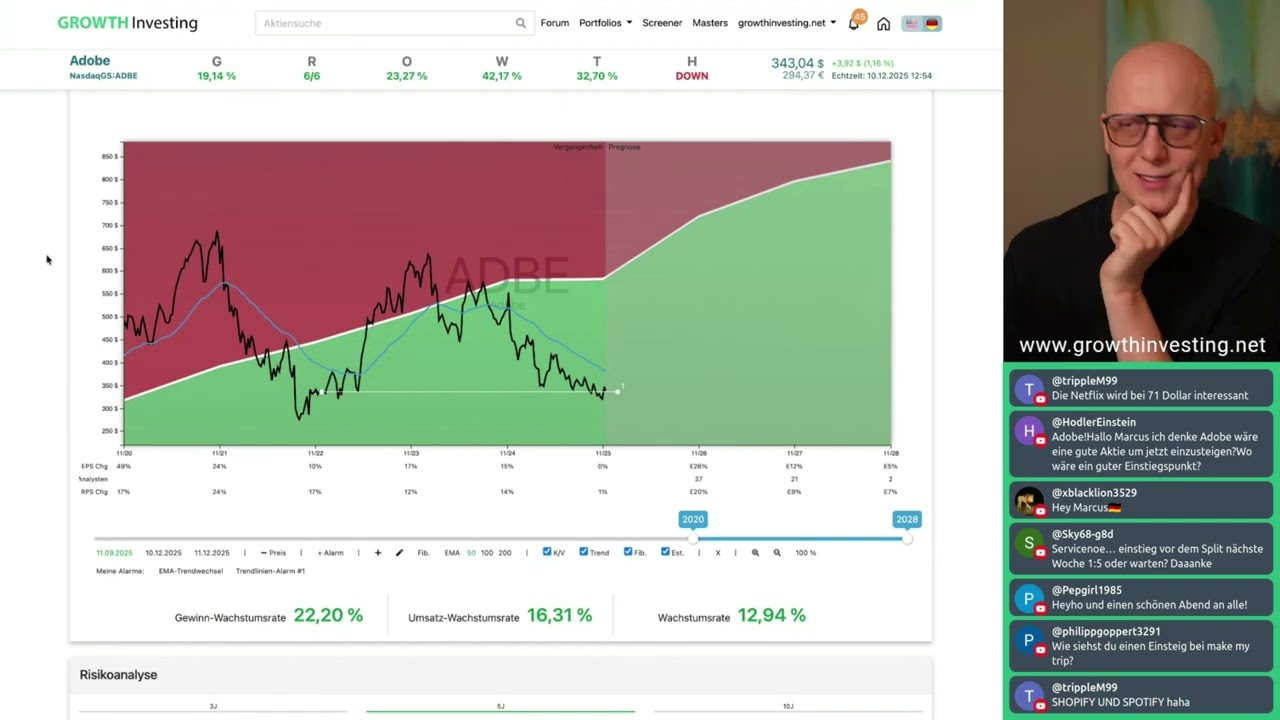Viewport: 1280px width, 720px height.
Task: Click the 343,04 $ price
Action: (797, 63)
